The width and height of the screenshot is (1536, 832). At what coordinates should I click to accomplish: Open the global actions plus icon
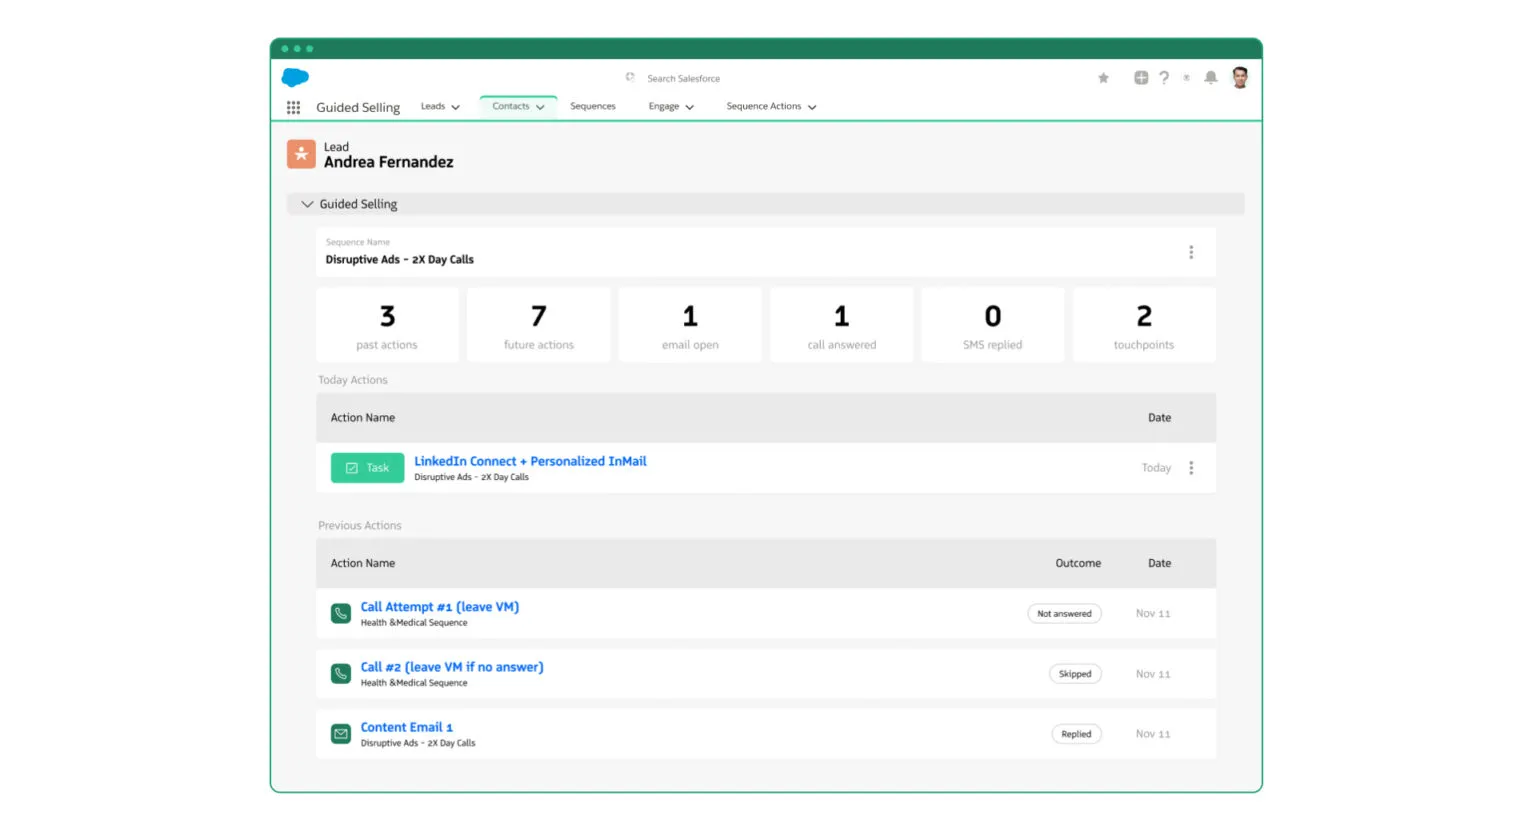click(x=1140, y=78)
